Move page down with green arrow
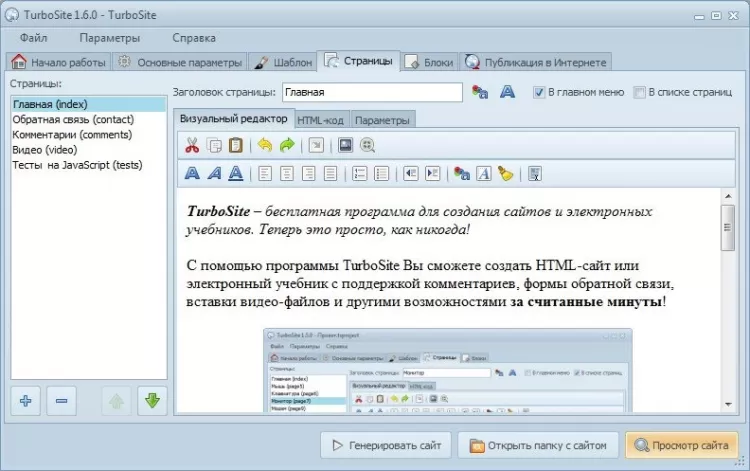The height and width of the screenshot is (471, 750). coord(152,401)
